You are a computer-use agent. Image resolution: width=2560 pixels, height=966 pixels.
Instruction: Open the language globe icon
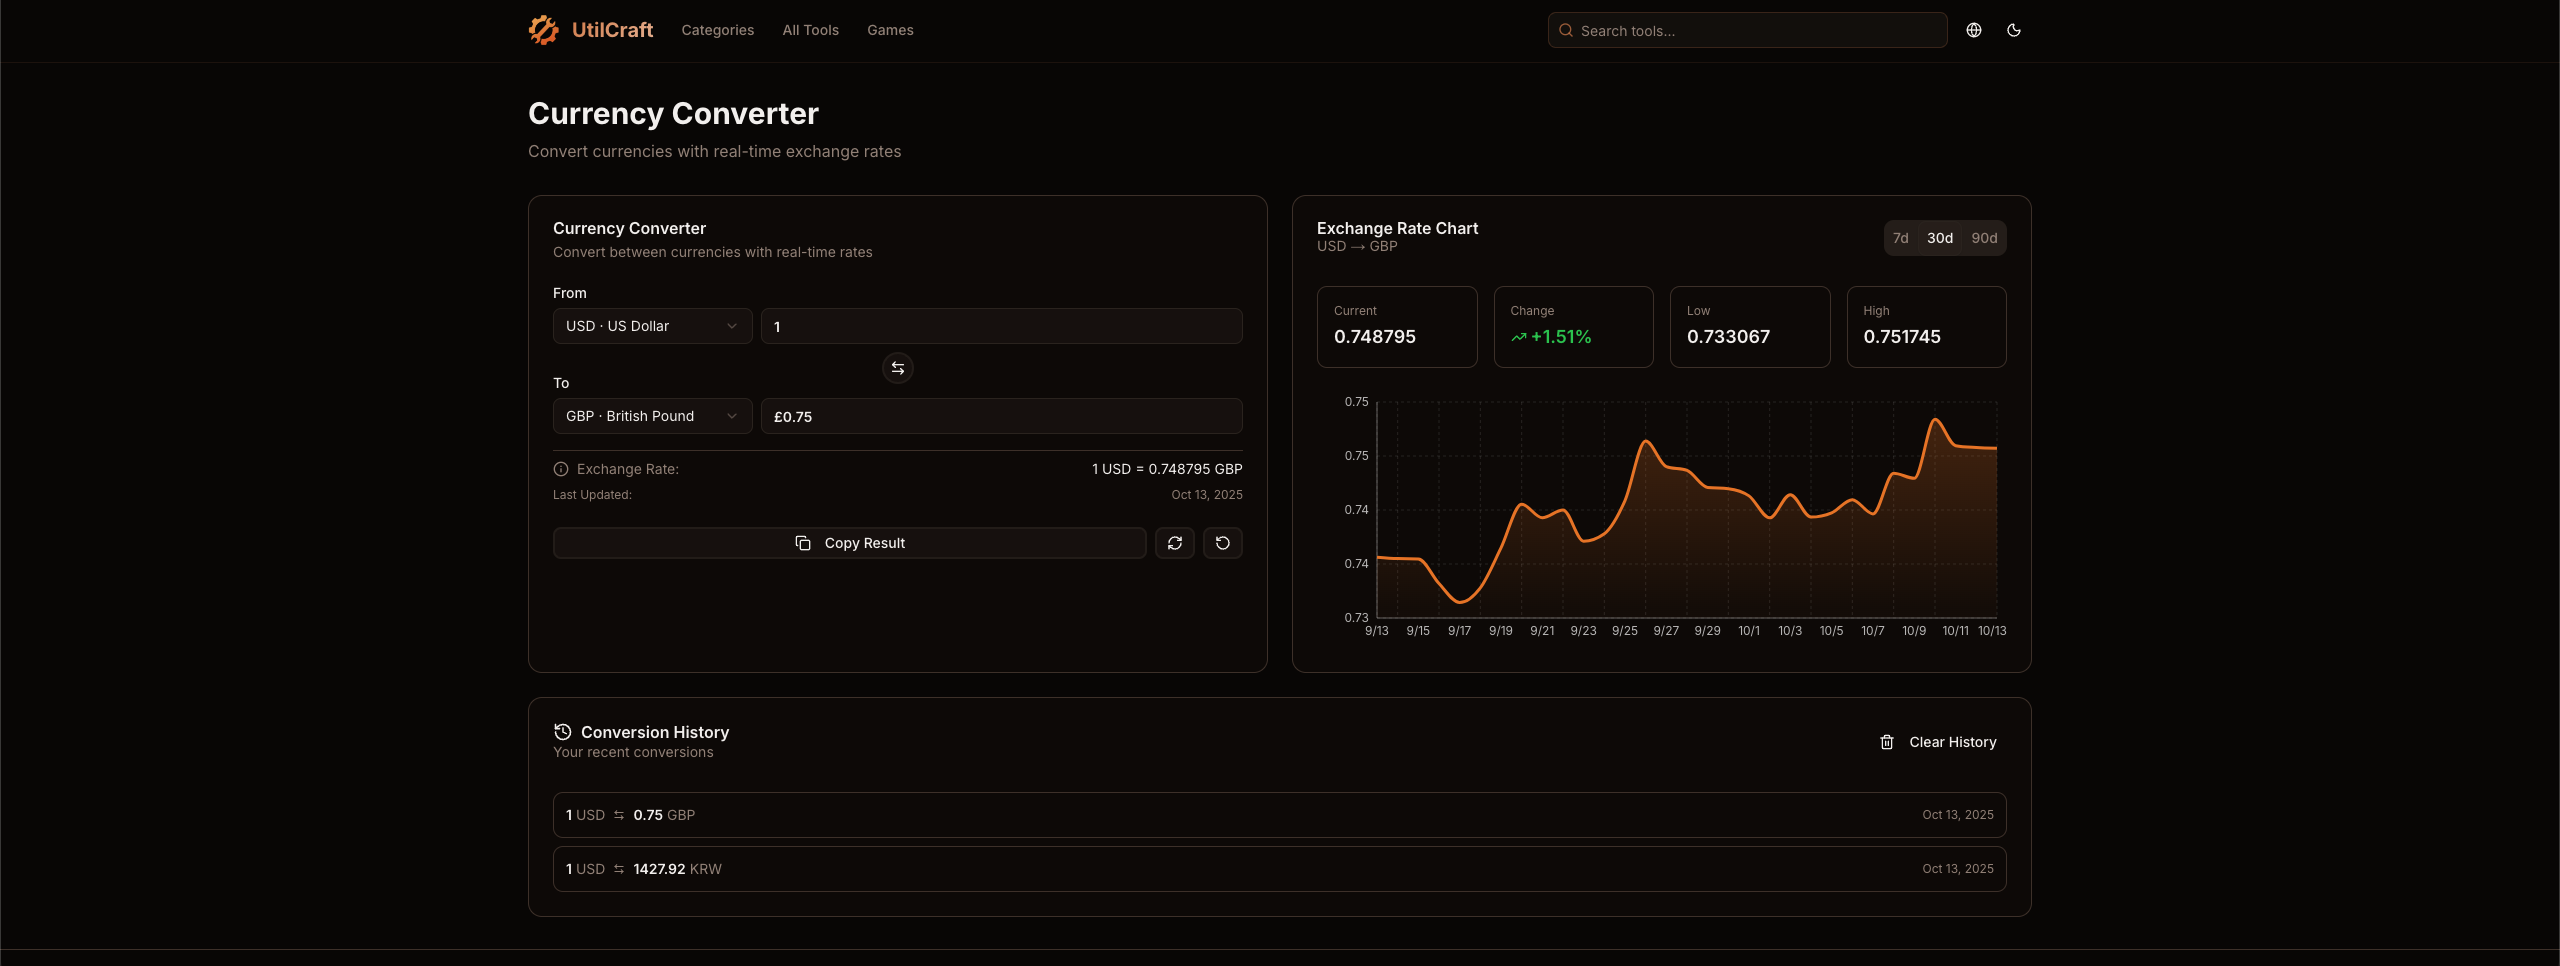[x=1974, y=30]
